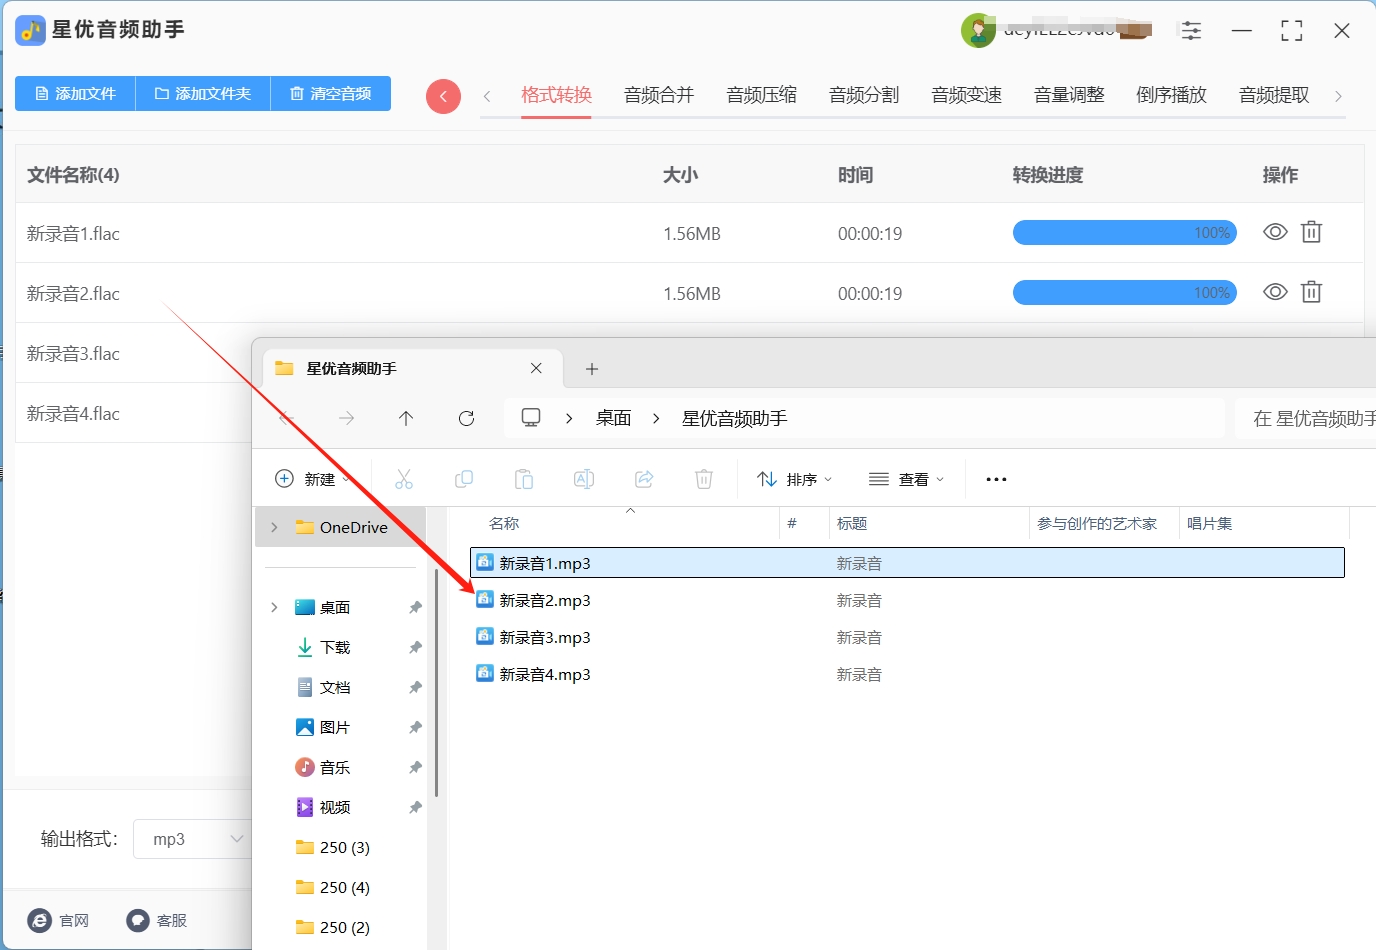Open 文档 in the sidebar

pyautogui.click(x=335, y=687)
